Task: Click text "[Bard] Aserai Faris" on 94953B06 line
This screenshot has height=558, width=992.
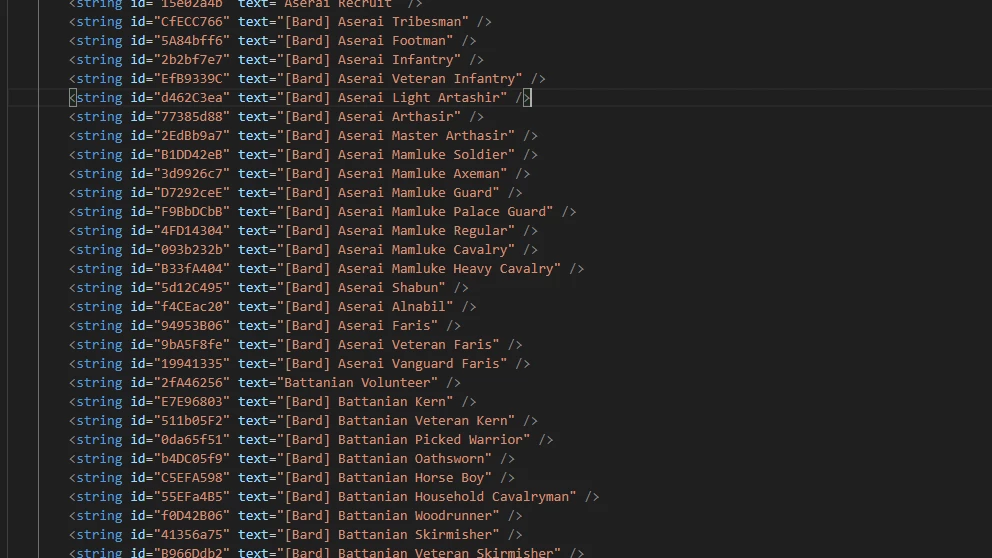Action: (357, 325)
